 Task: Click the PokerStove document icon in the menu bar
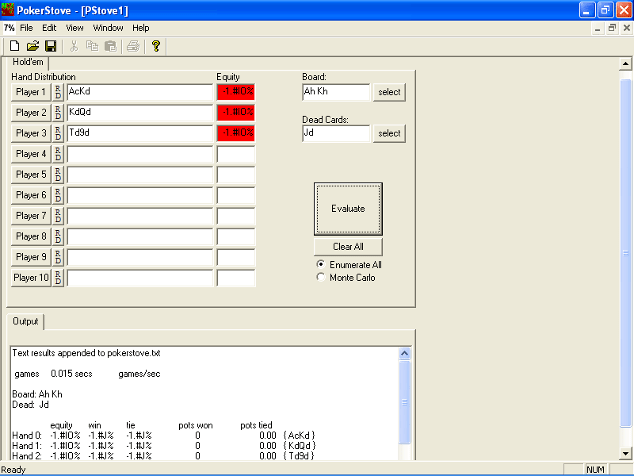[9, 28]
